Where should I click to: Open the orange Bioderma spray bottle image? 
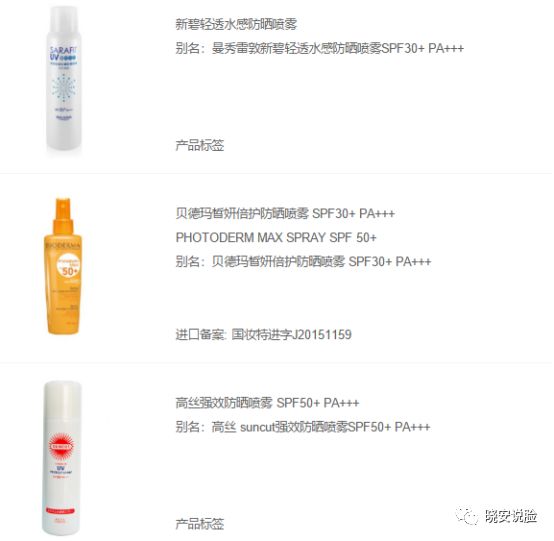click(x=63, y=266)
